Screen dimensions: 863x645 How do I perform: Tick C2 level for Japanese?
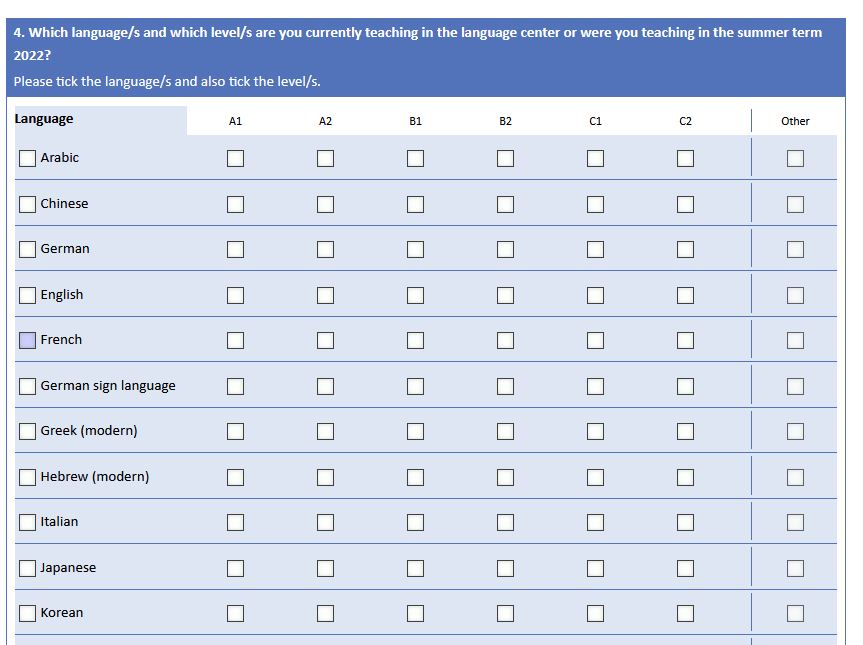pyautogui.click(x=685, y=568)
